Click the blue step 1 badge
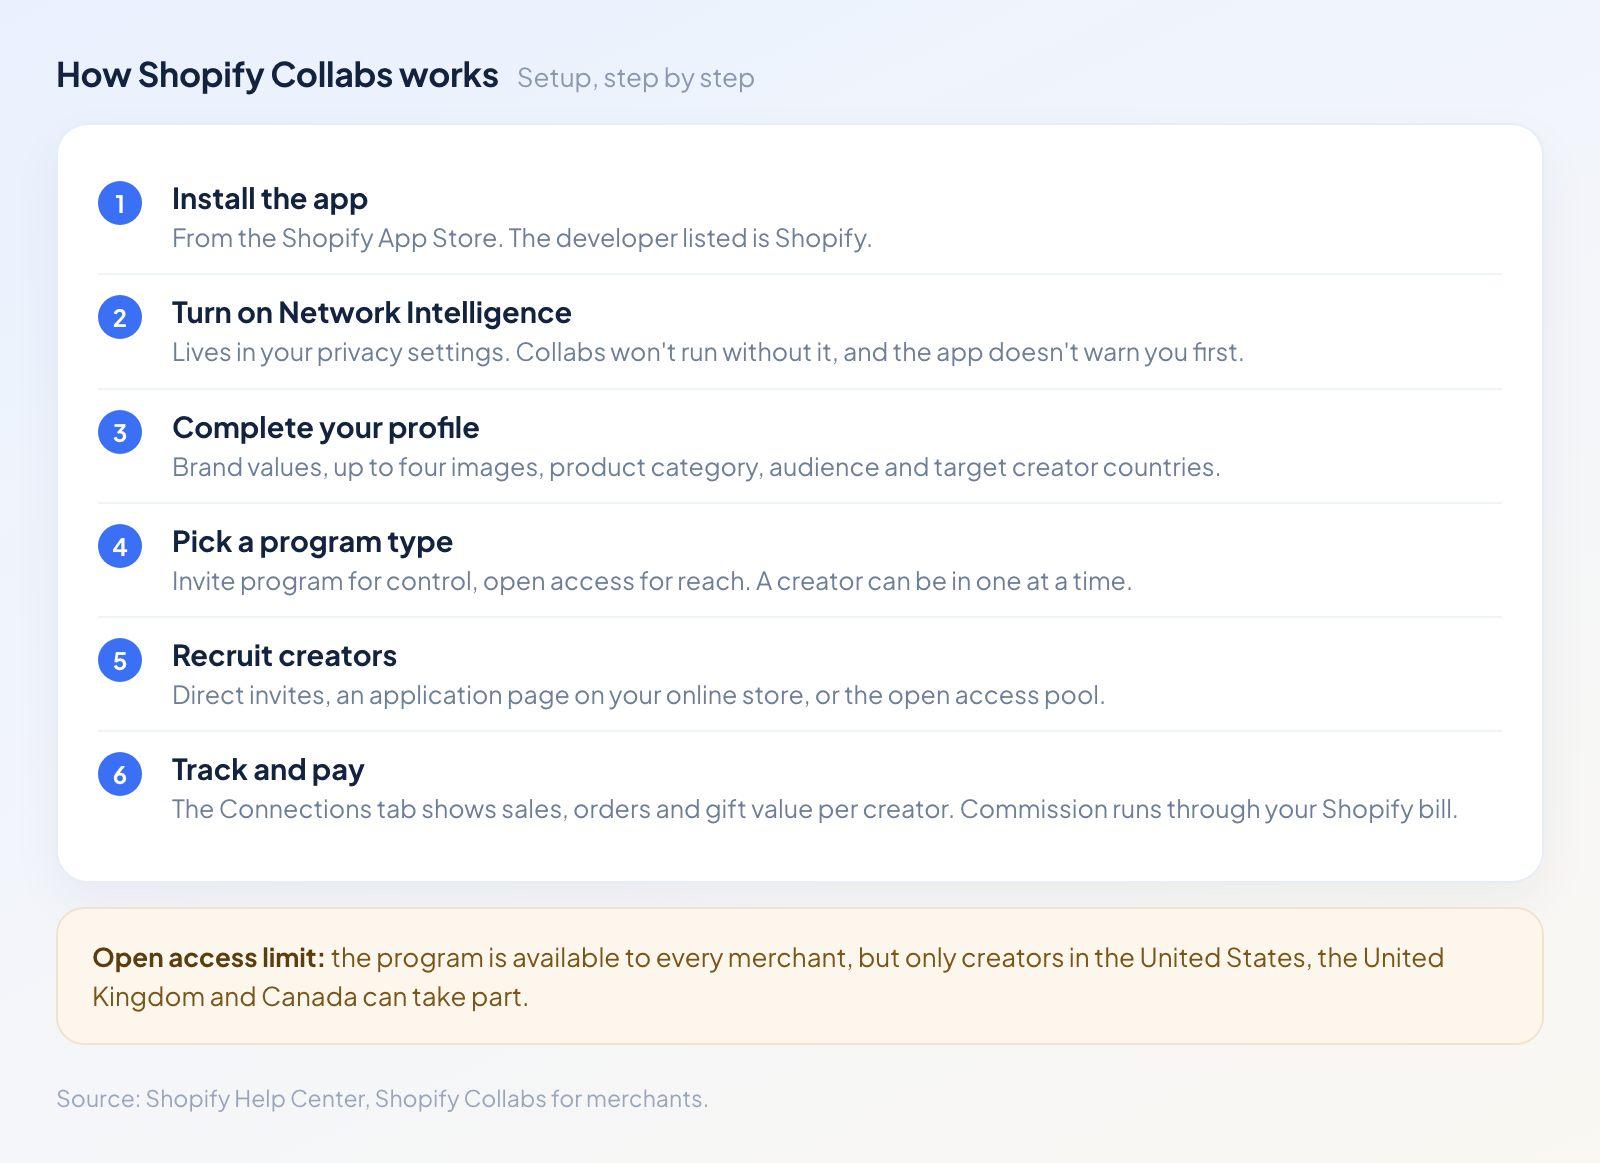Image resolution: width=1600 pixels, height=1163 pixels. pyautogui.click(x=120, y=203)
